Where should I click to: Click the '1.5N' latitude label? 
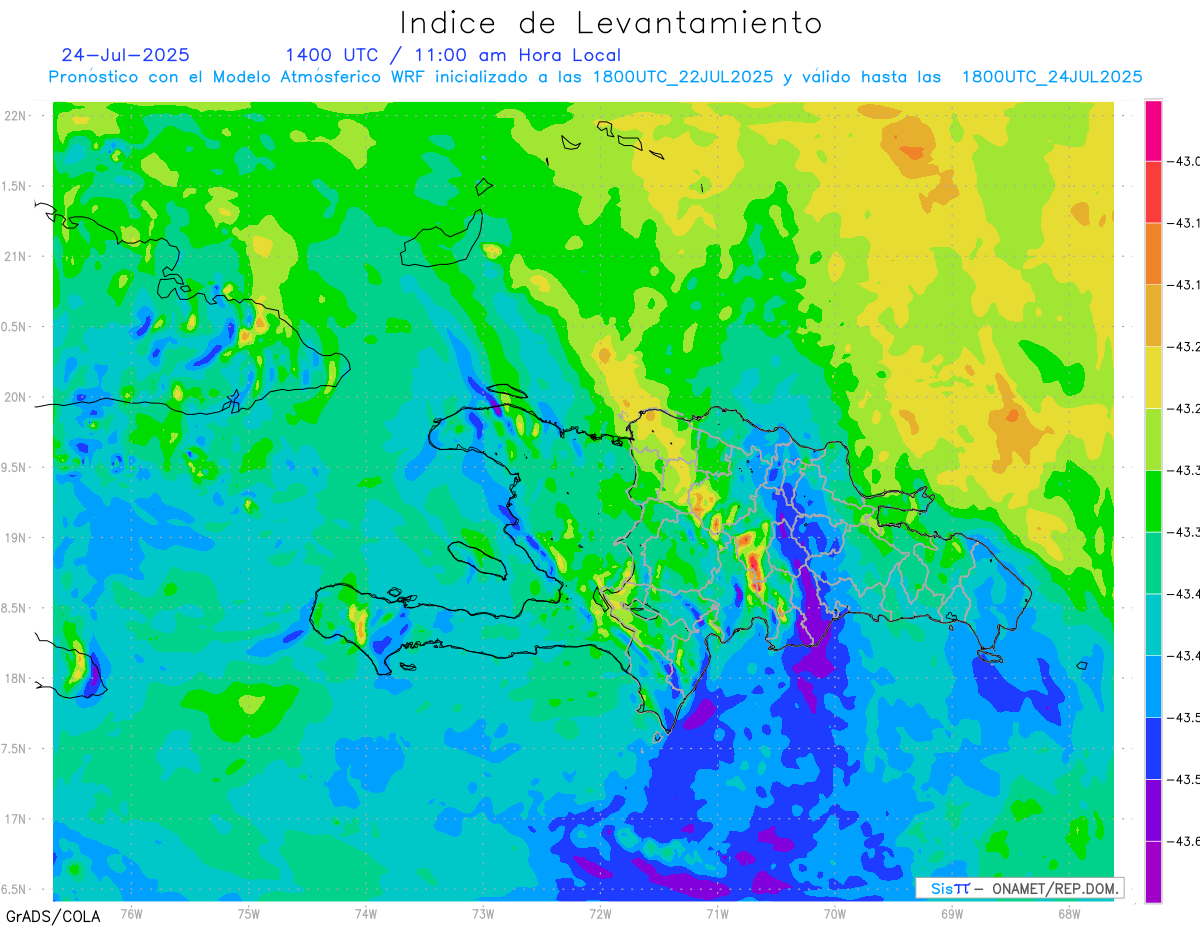point(15,187)
